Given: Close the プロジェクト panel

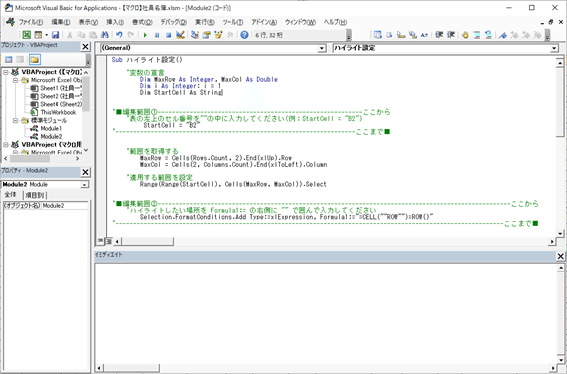Looking at the screenshot, I should [85, 47].
